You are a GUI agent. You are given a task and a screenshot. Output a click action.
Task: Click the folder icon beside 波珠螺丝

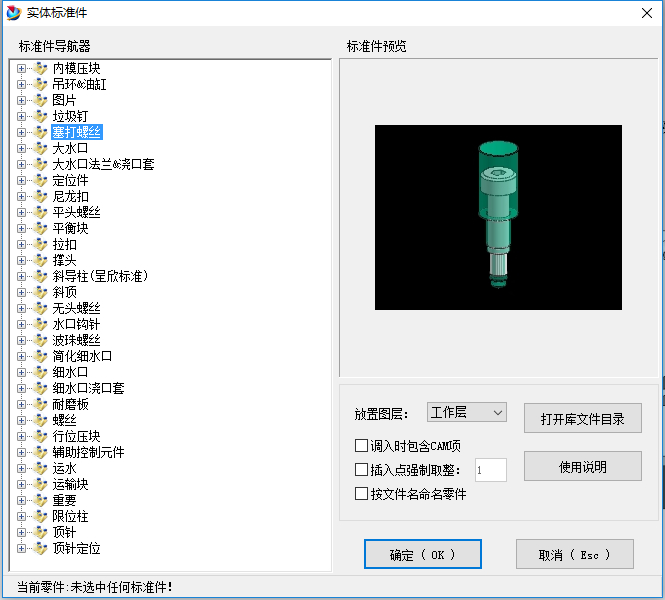point(40,340)
